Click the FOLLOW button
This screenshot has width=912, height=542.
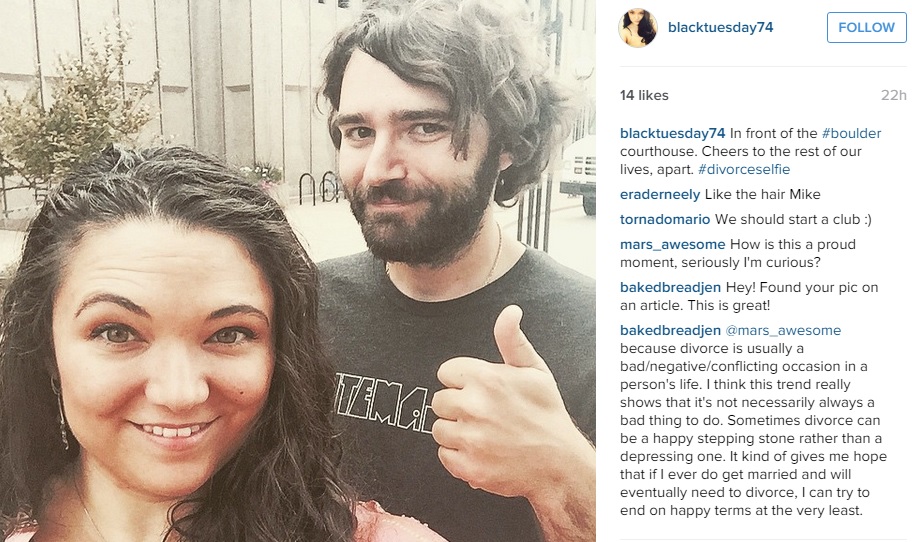[x=866, y=27]
